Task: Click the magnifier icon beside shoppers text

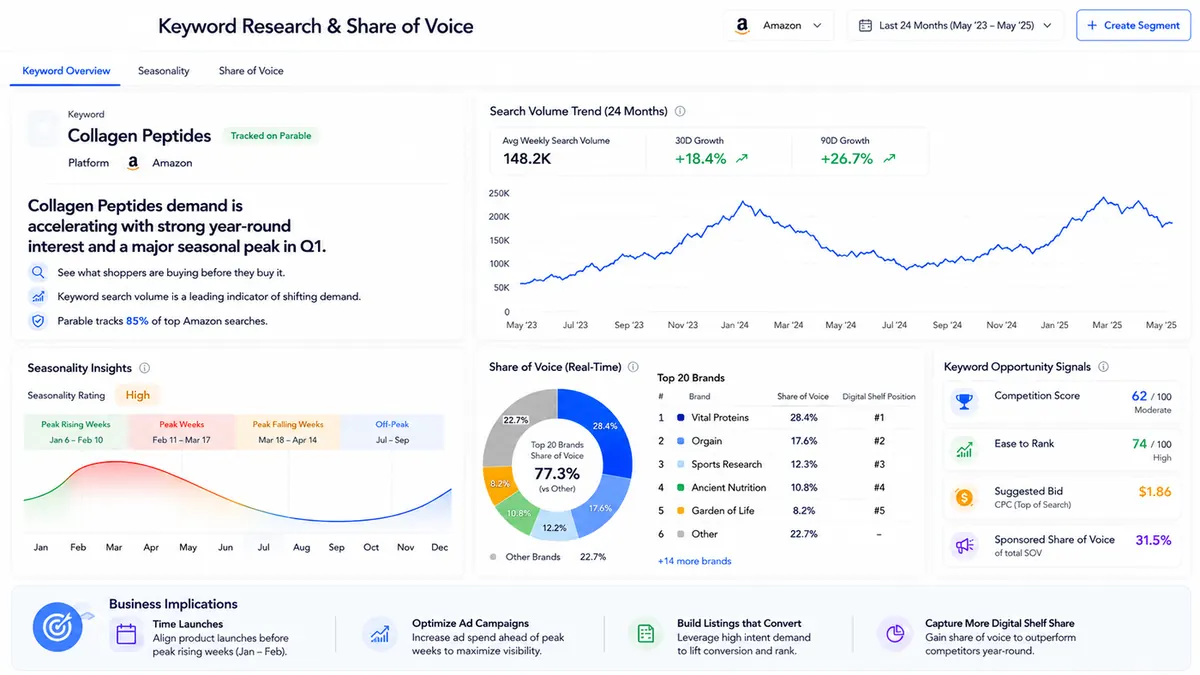Action: [38, 272]
